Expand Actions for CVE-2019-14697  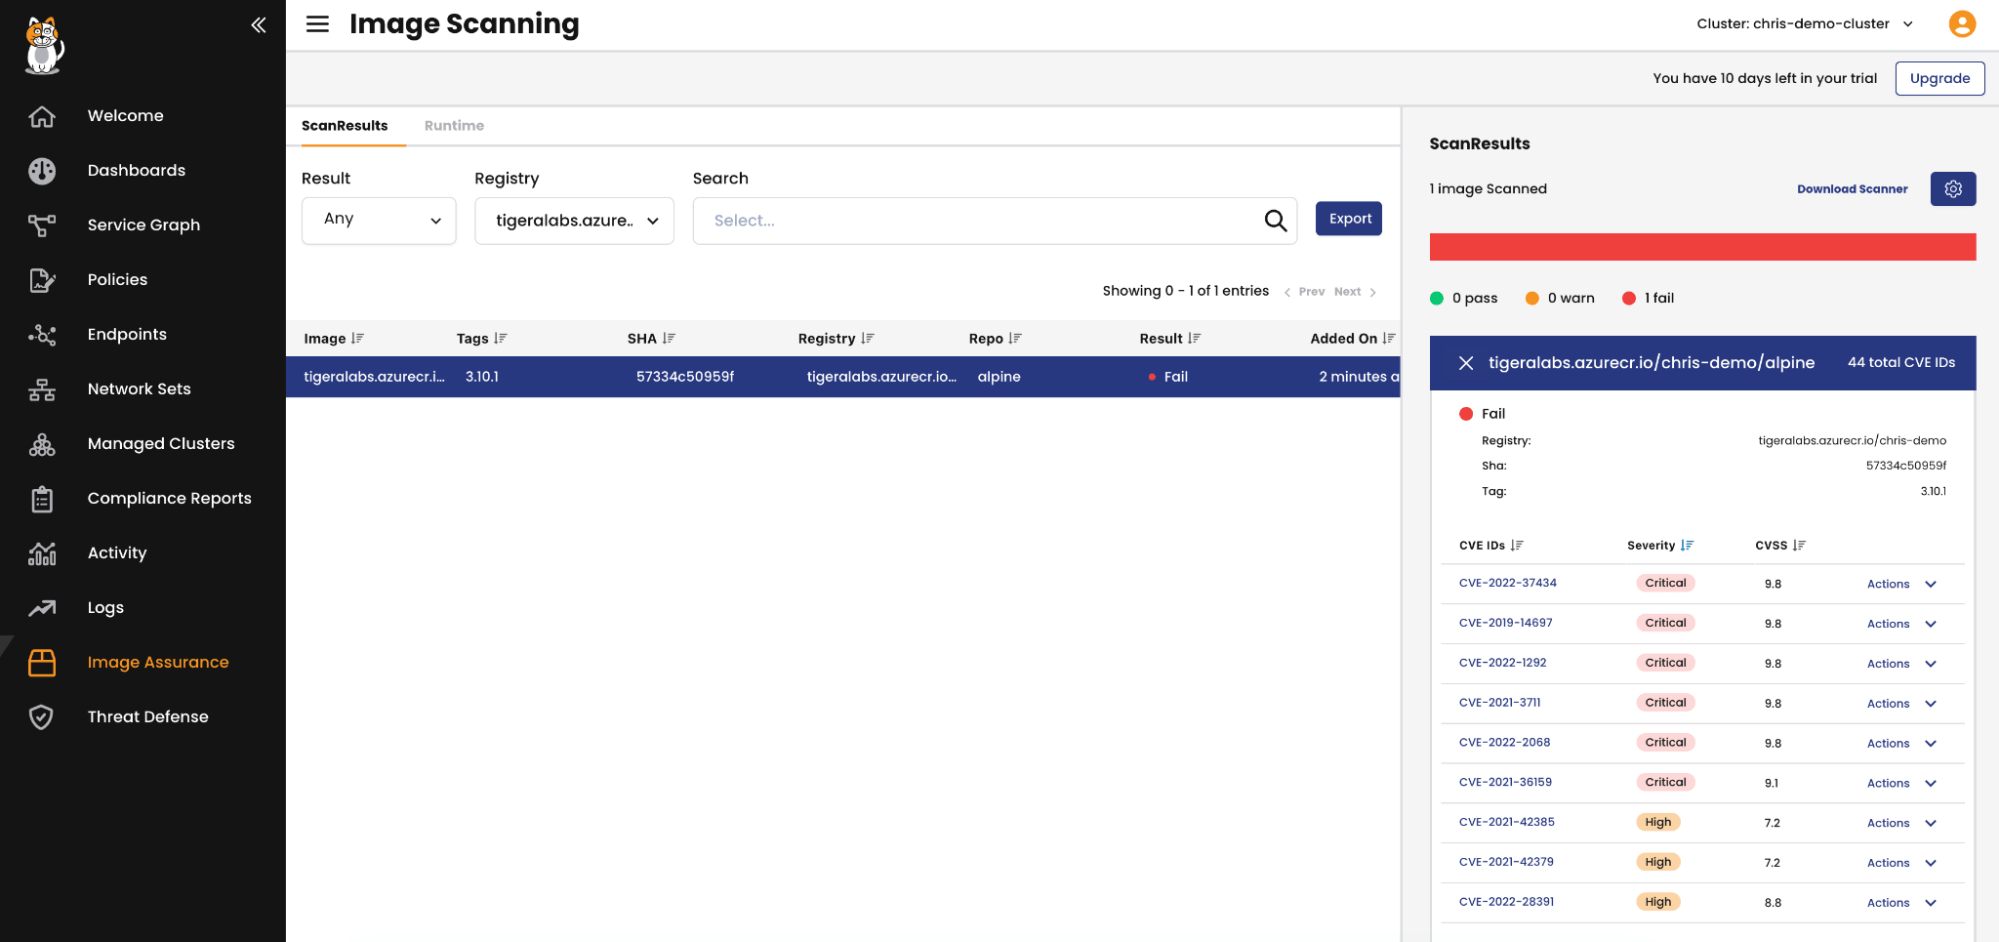click(1901, 624)
